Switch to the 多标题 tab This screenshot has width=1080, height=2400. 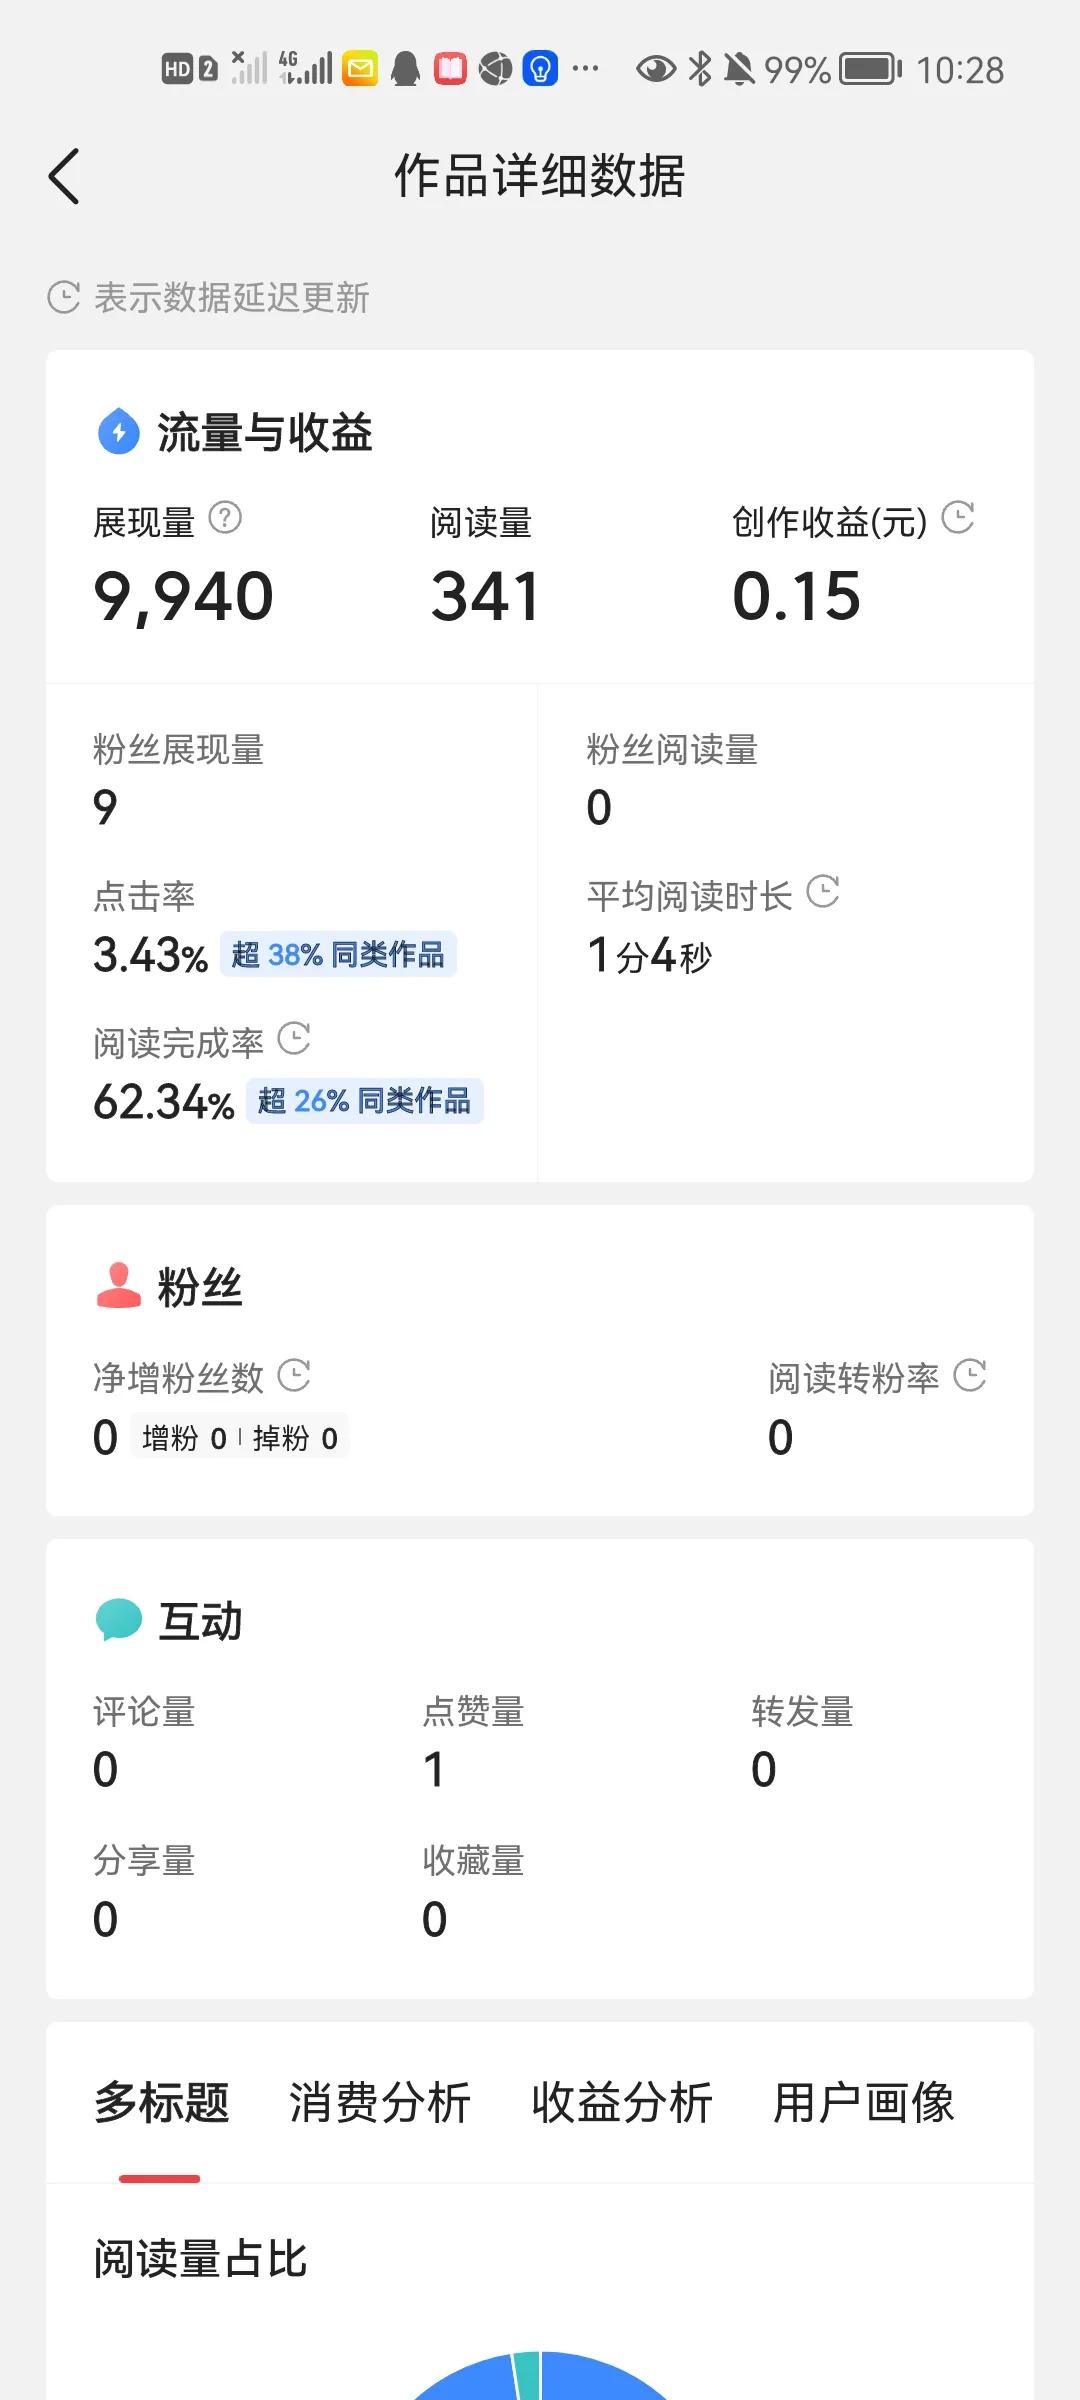tap(161, 2102)
